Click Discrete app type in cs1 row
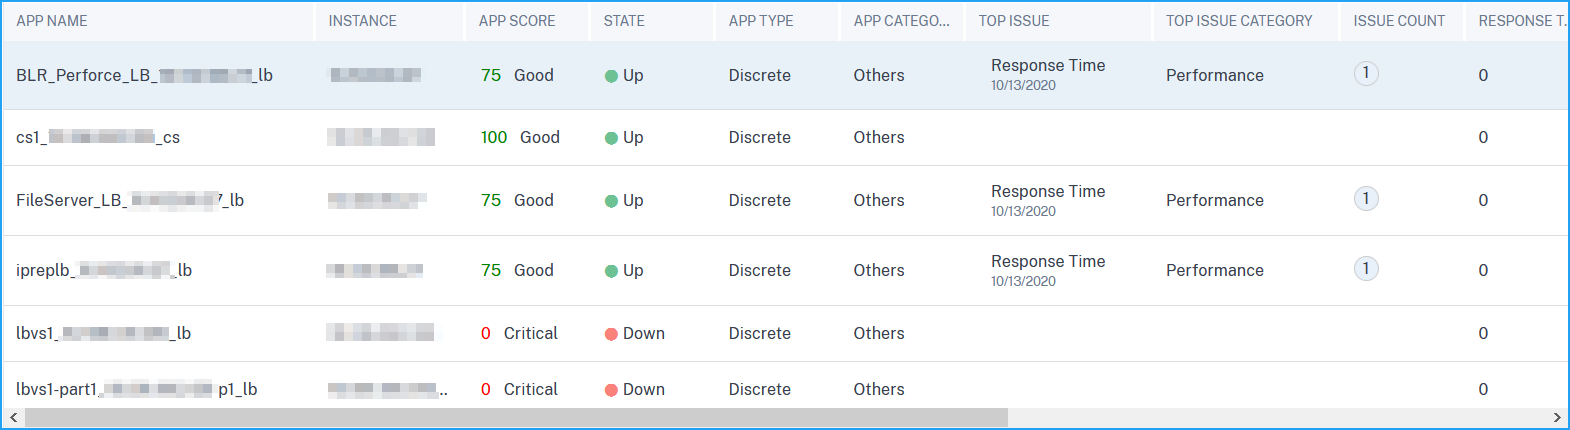 tap(760, 137)
